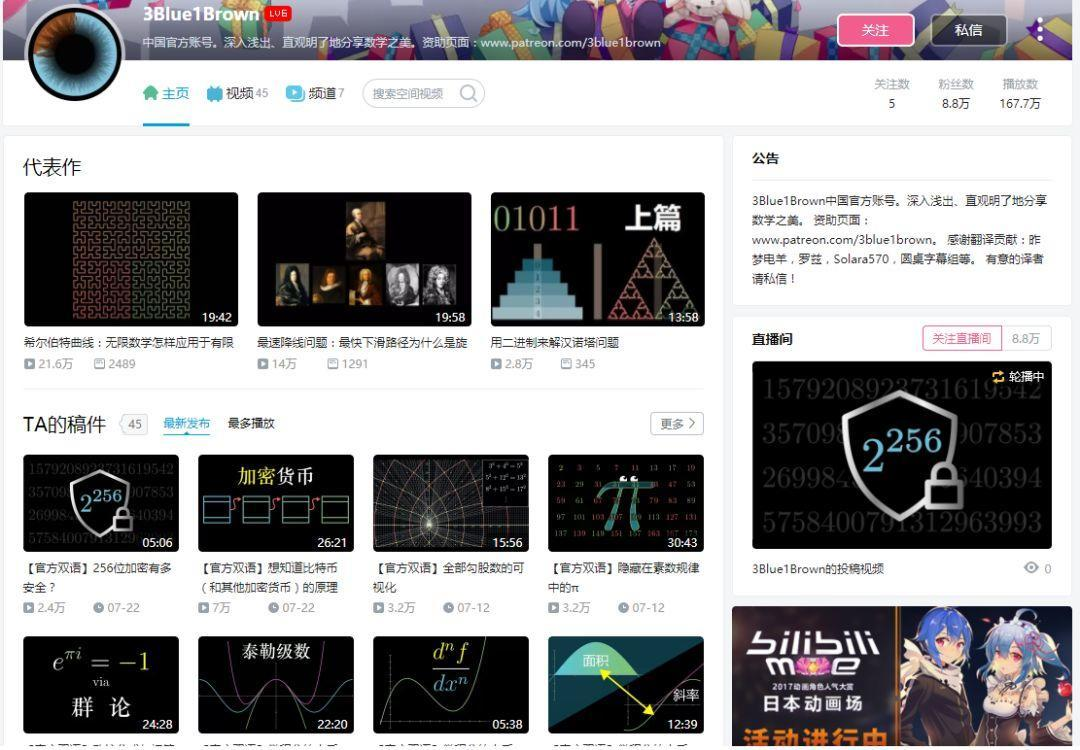This screenshot has width=1080, height=750.
Task: Click the eye viewer icon in 直播间
Action: tap(1031, 567)
